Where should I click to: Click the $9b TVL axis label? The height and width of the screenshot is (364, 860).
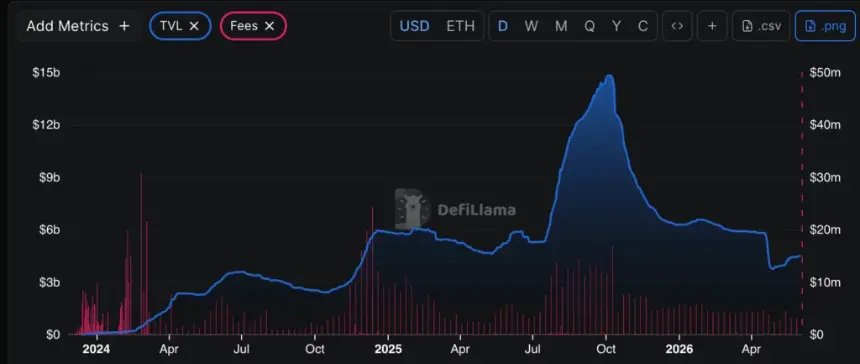pos(48,178)
